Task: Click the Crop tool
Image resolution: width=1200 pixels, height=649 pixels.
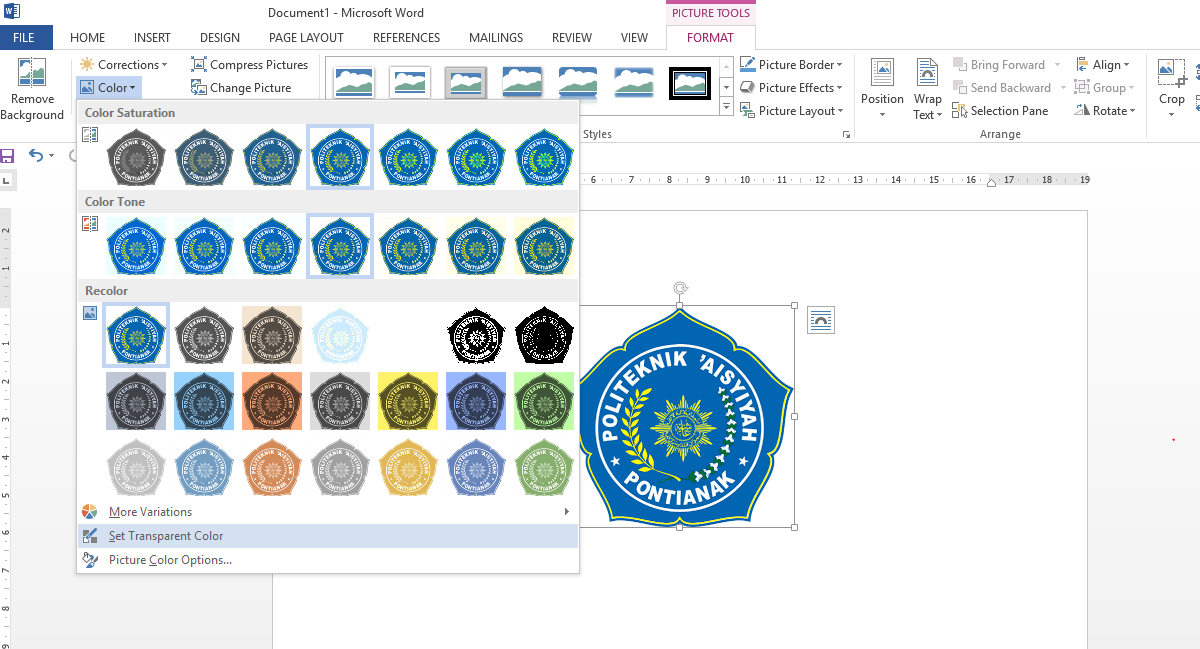Action: pyautogui.click(x=1172, y=88)
